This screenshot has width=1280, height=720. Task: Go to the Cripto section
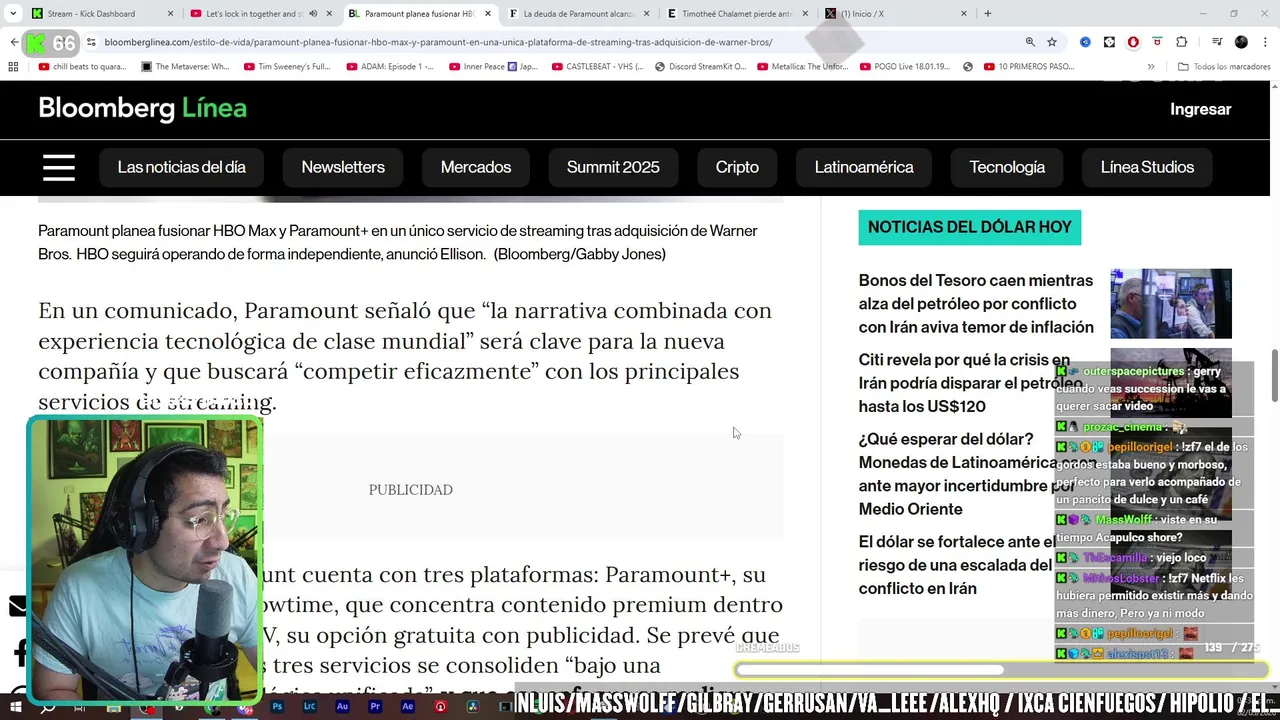pyautogui.click(x=737, y=167)
